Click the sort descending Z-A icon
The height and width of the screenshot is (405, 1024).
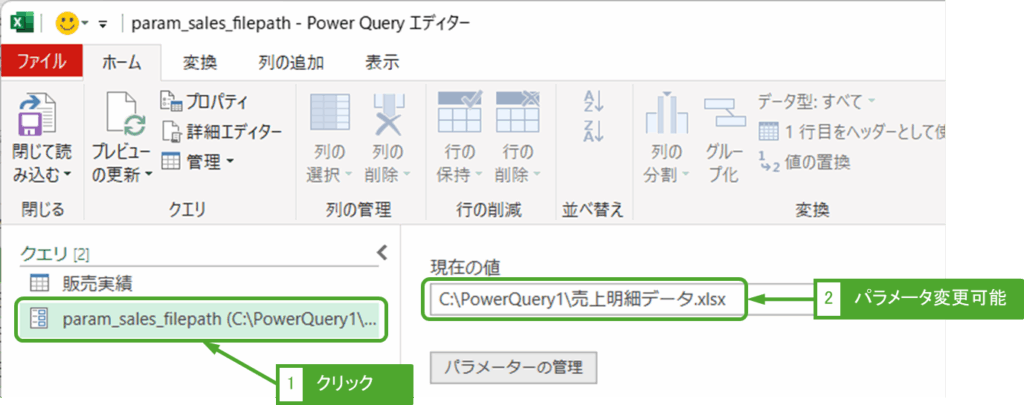tap(593, 131)
